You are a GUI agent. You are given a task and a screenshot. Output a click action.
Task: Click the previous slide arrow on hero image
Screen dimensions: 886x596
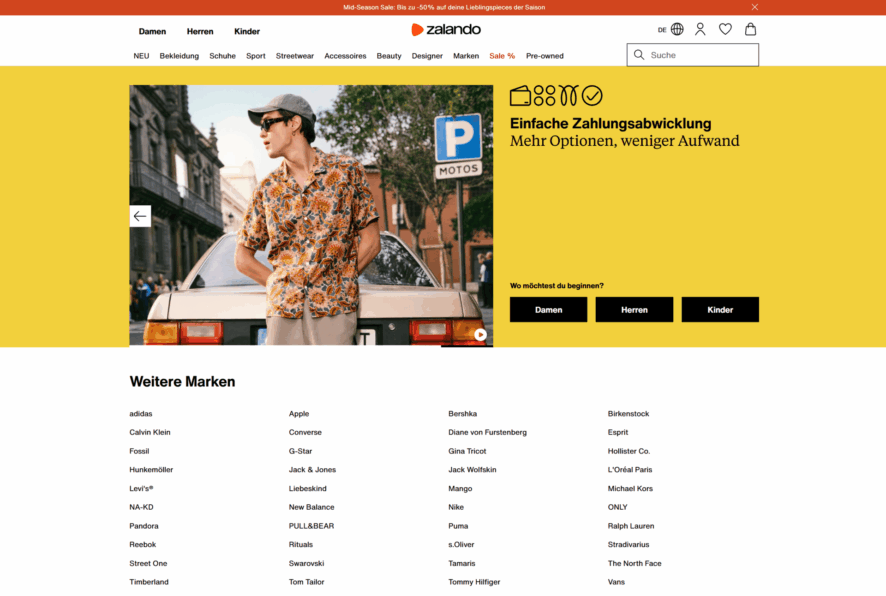click(140, 216)
